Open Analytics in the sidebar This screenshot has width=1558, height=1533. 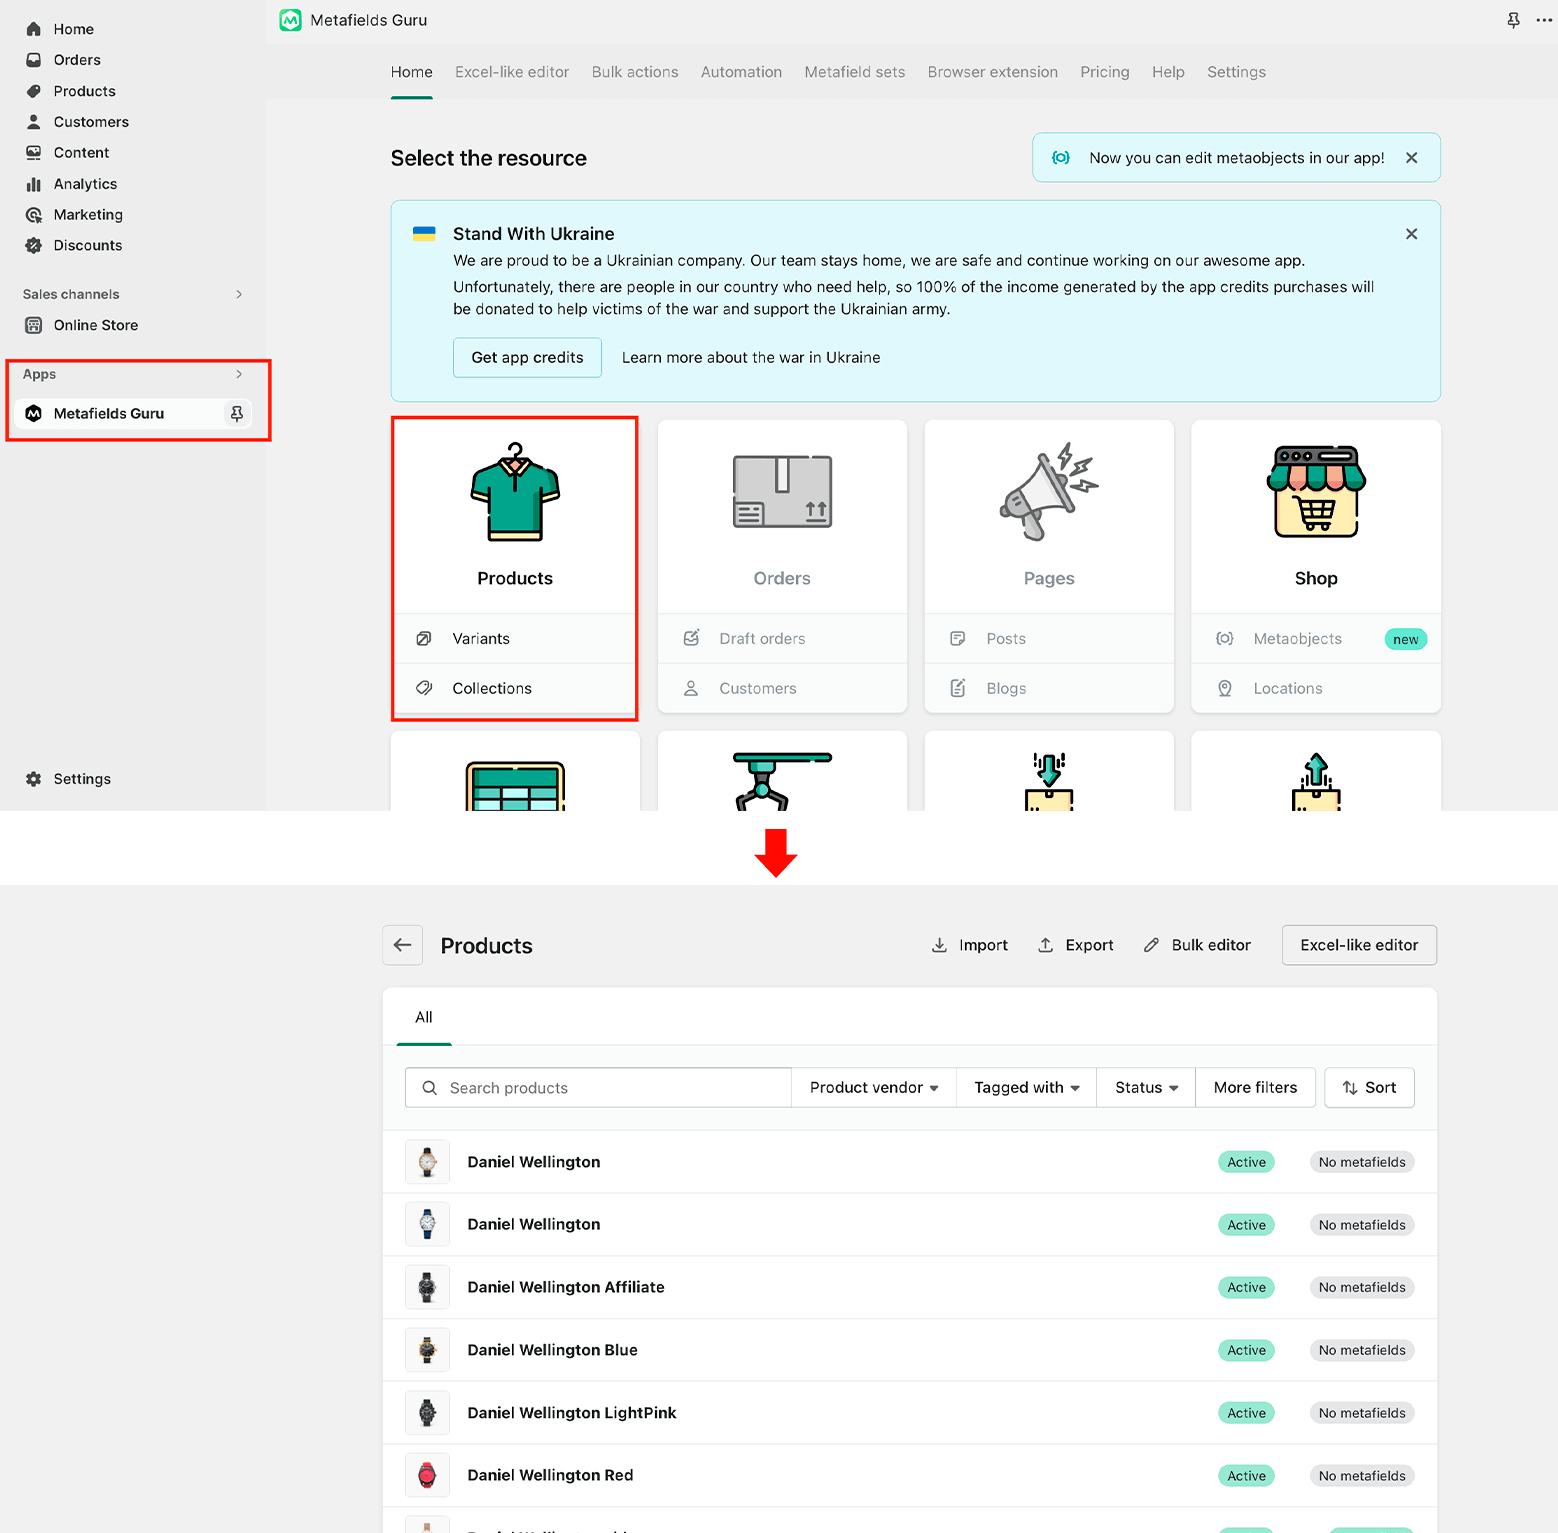pos(85,184)
